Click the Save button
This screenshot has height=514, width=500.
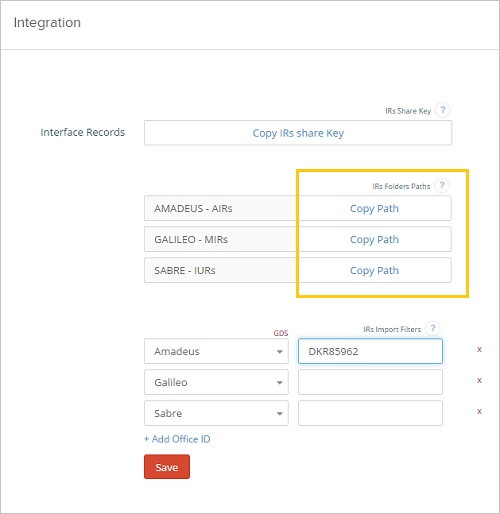coord(167,467)
